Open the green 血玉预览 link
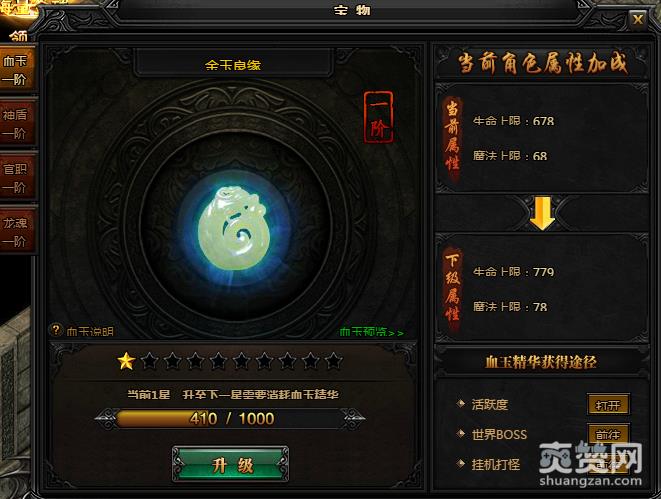Screen dimensions: 661x499 point(371,332)
